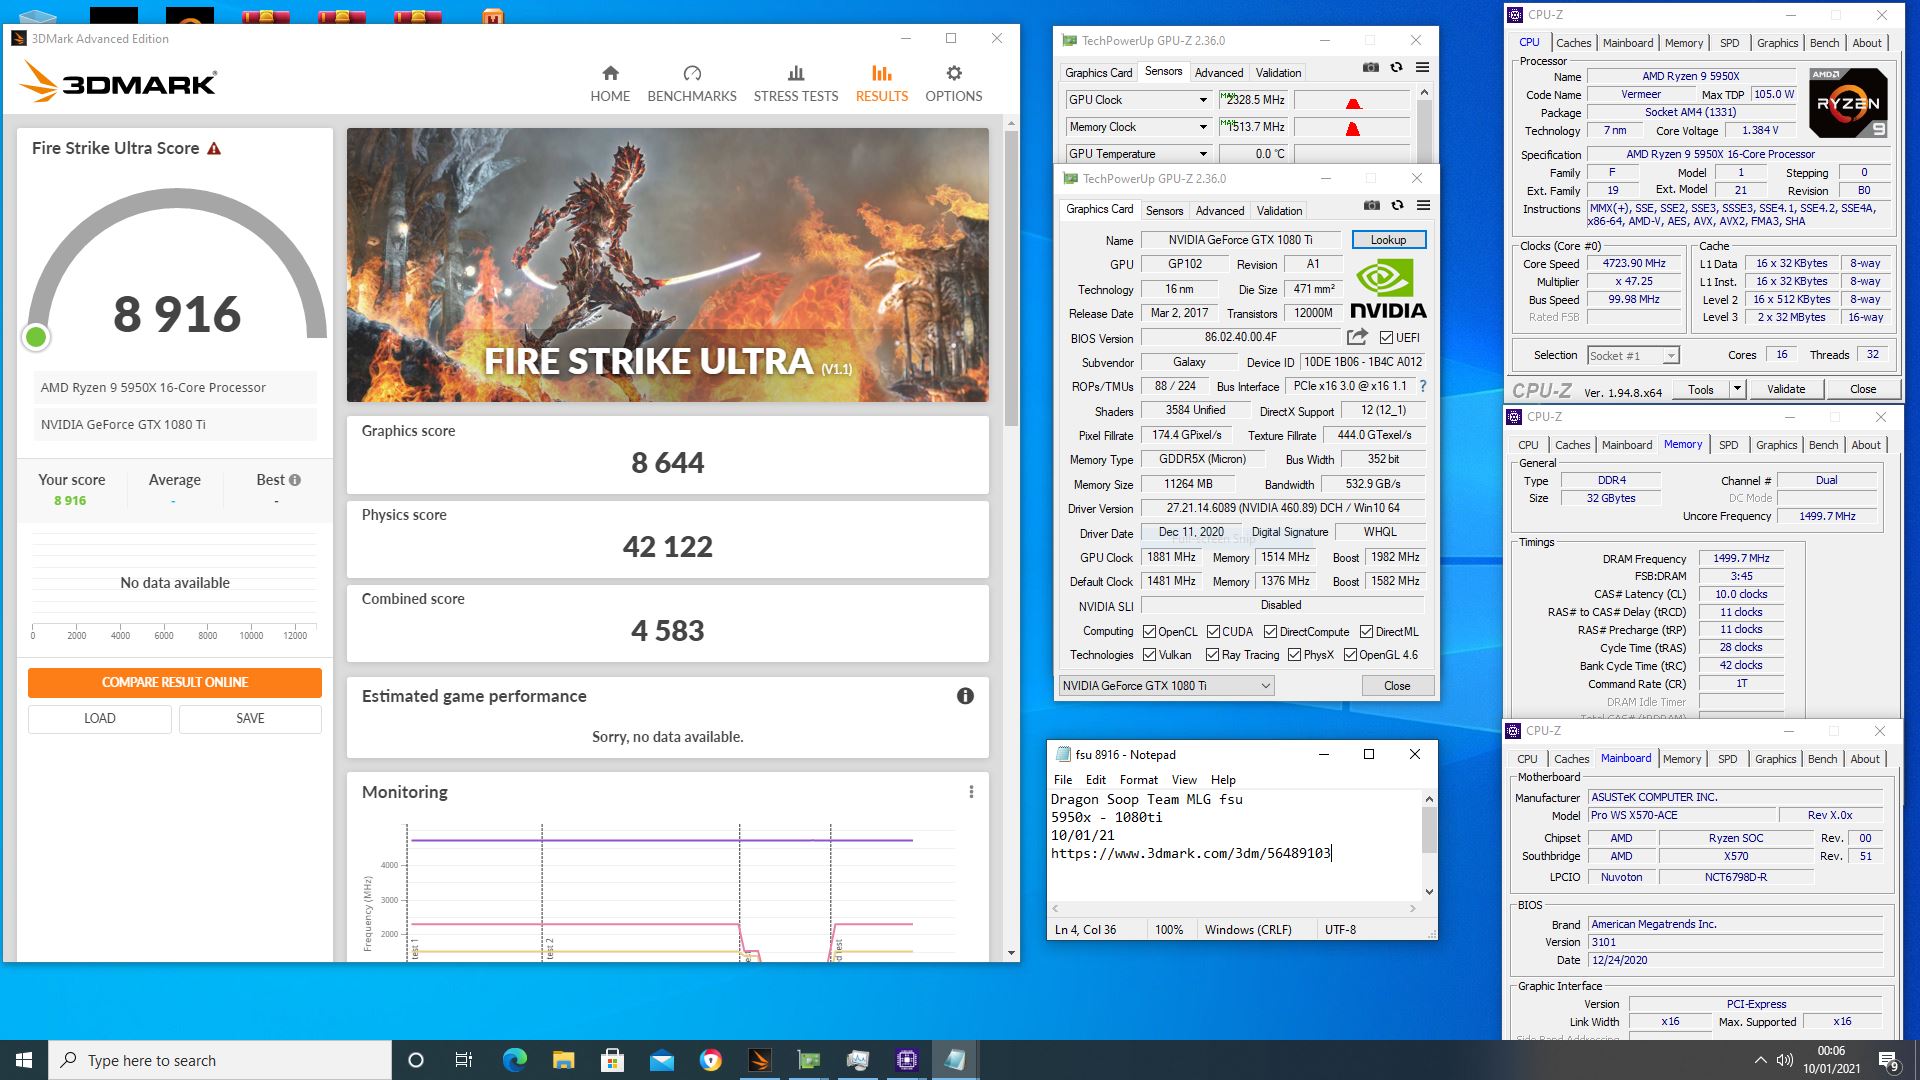Open the Bench tab in bottom CPU-Z window
The height and width of the screenshot is (1080, 1920).
pos(1822,759)
